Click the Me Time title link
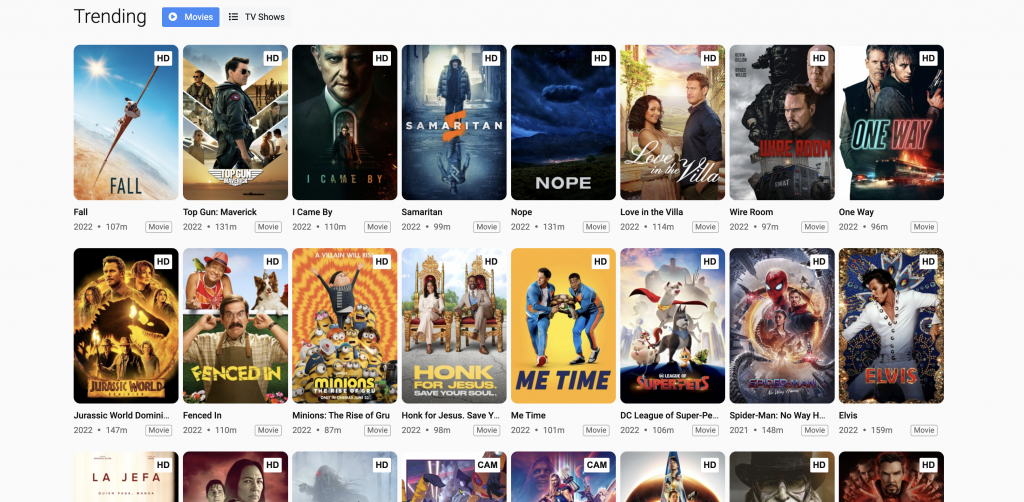Viewport: 1024px width, 502px height. [528, 415]
